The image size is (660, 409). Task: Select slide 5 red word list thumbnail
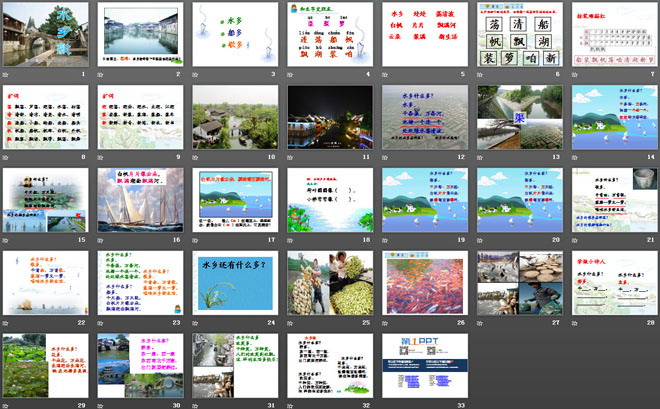(425, 35)
